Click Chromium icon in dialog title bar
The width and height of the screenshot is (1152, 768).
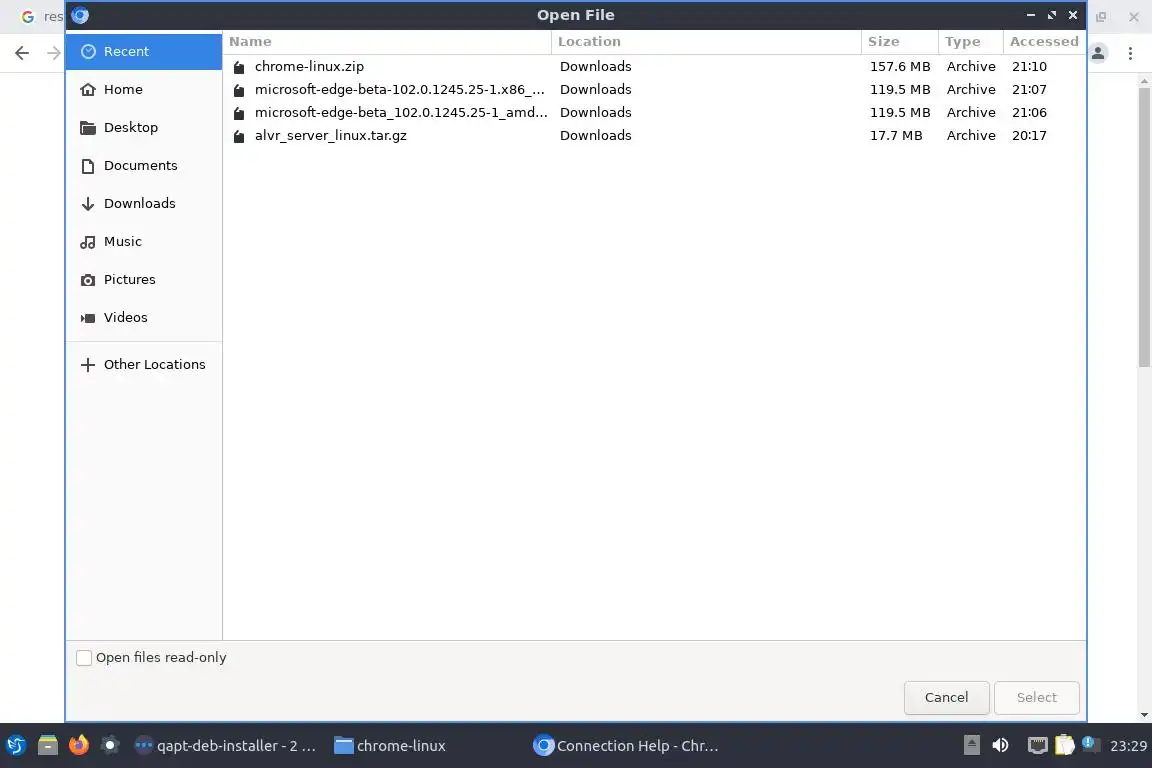[80, 15]
